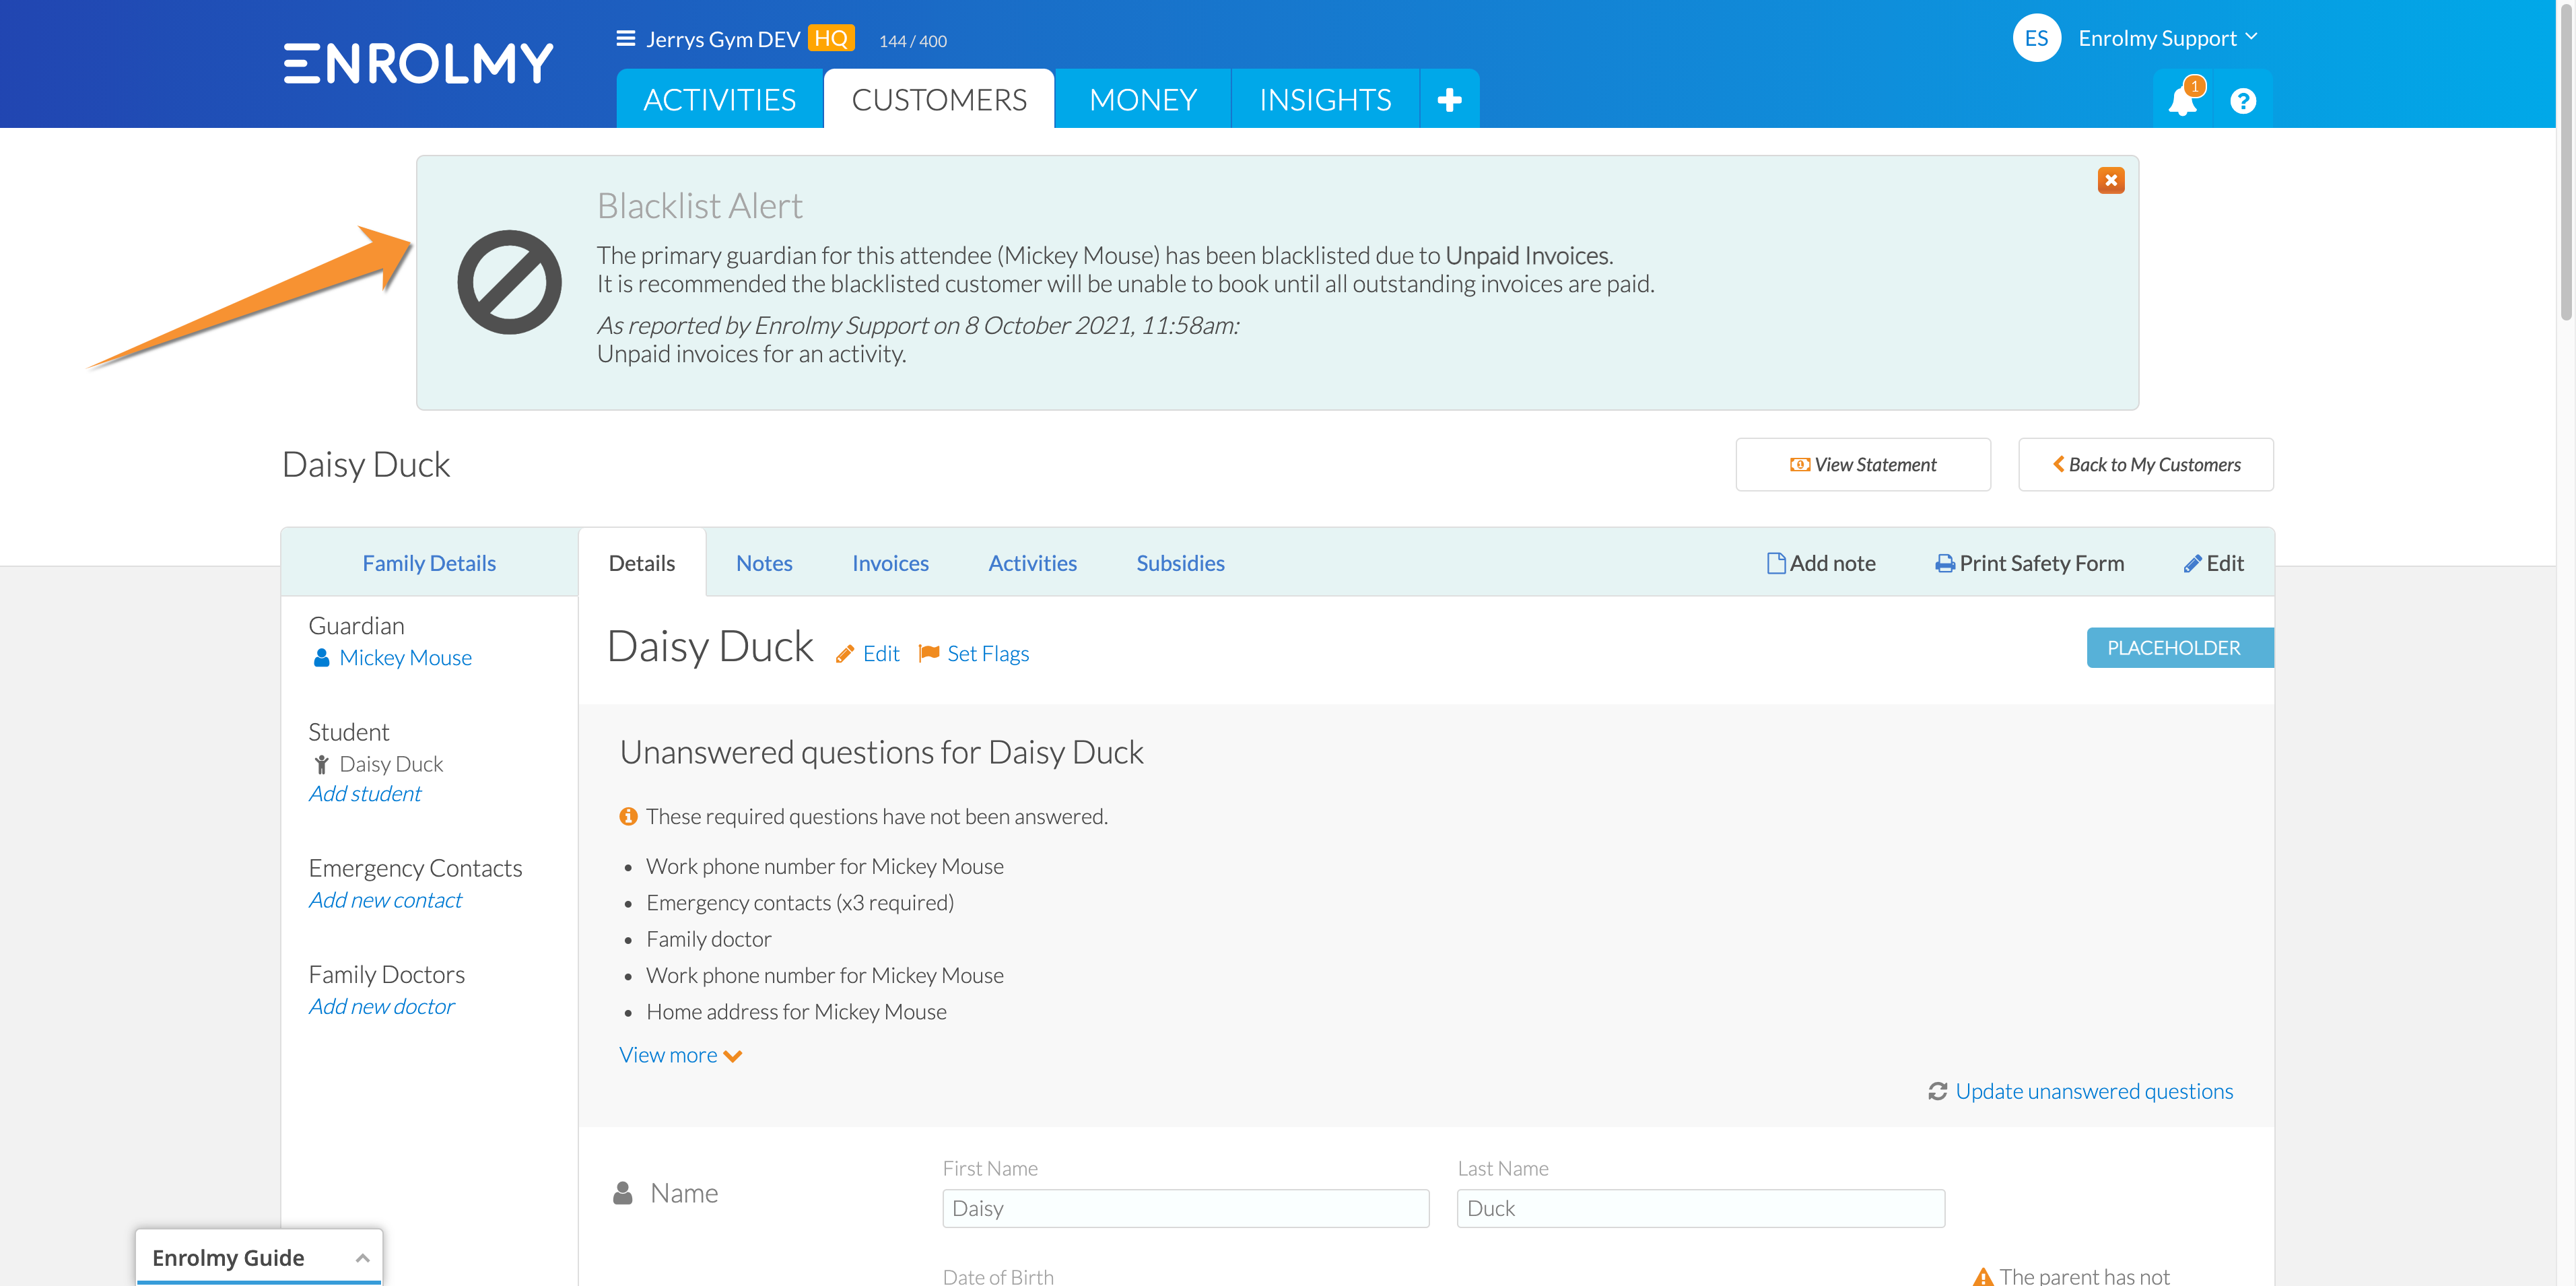
Task: Click the View Statement button
Action: pyautogui.click(x=1863, y=464)
